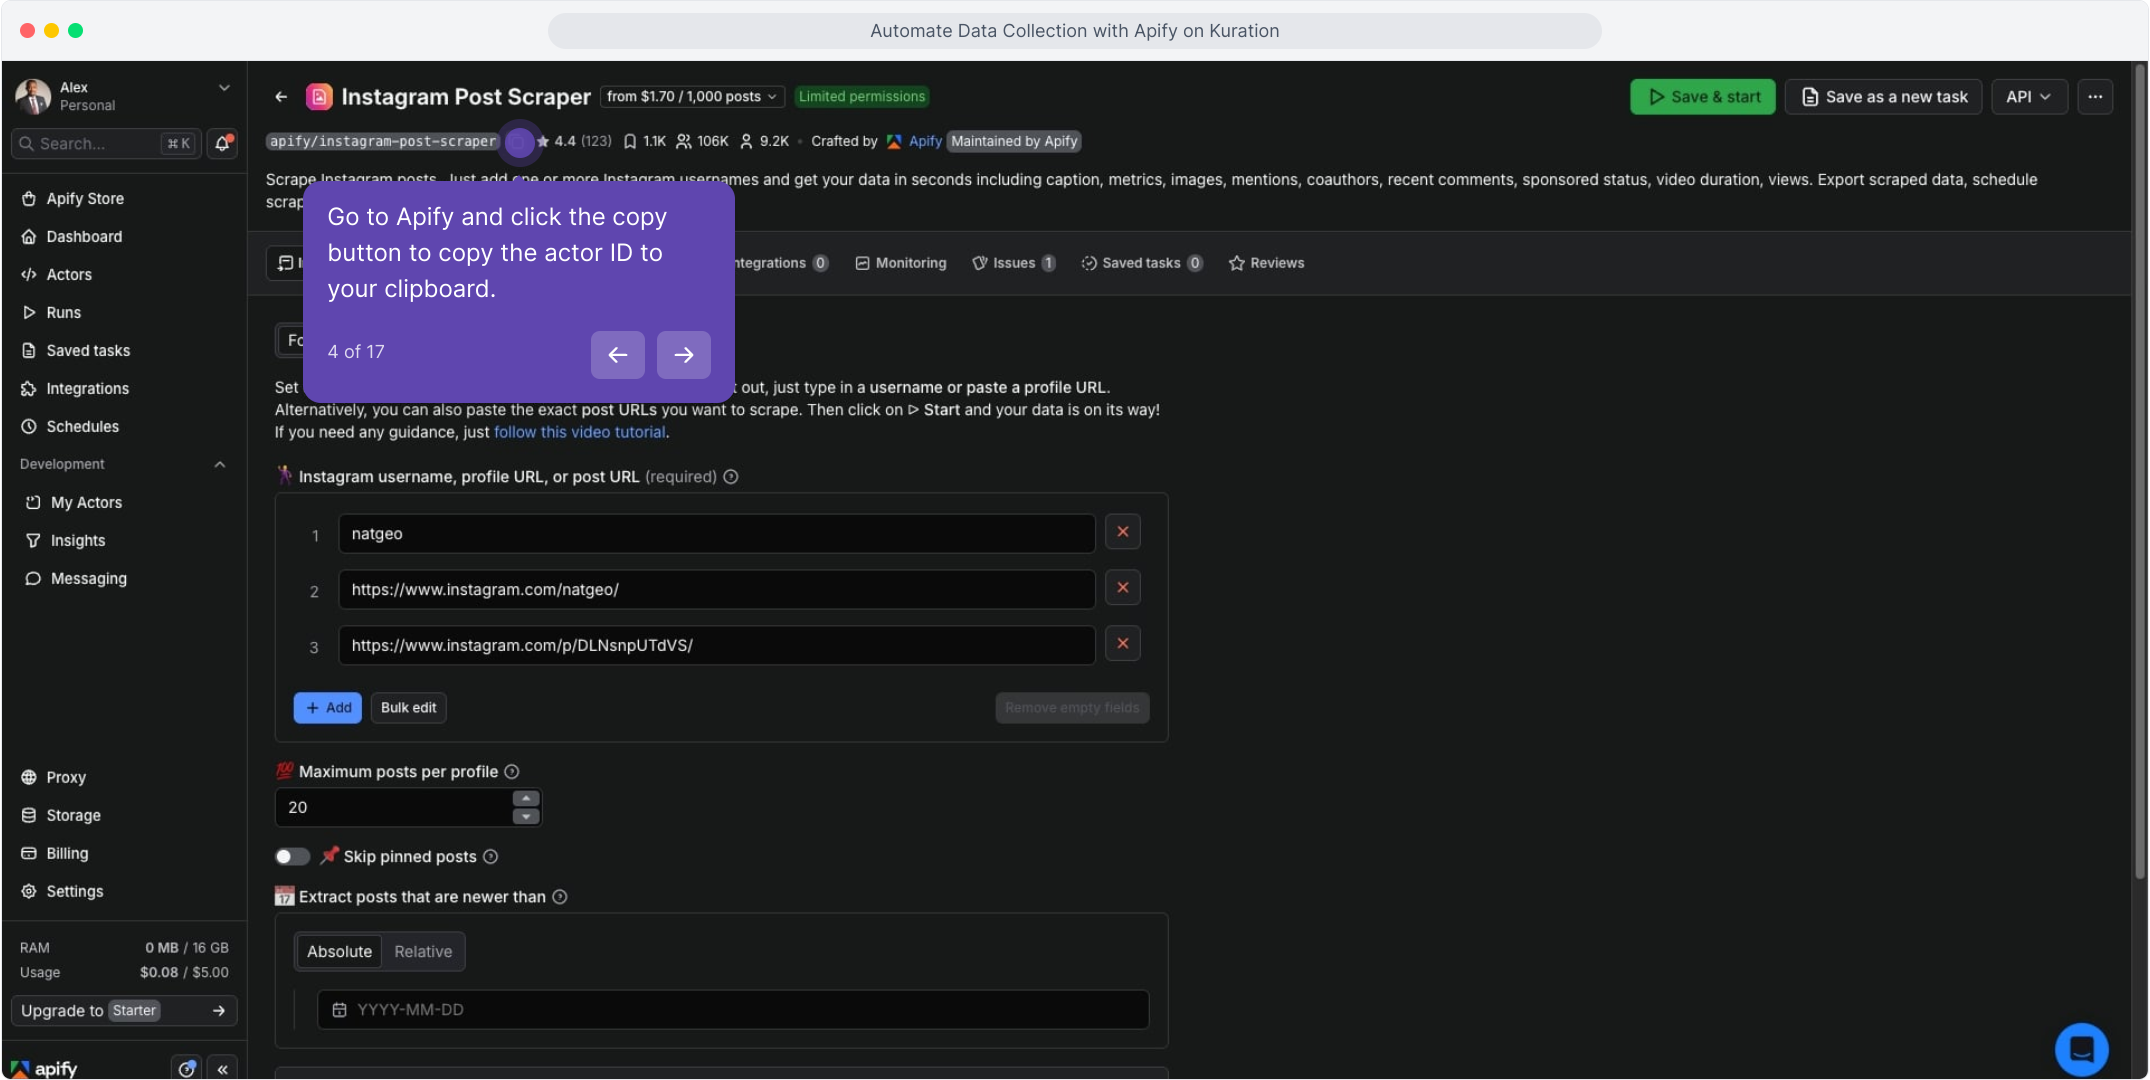Click the apify logo at sidebar bottom

point(44,1068)
